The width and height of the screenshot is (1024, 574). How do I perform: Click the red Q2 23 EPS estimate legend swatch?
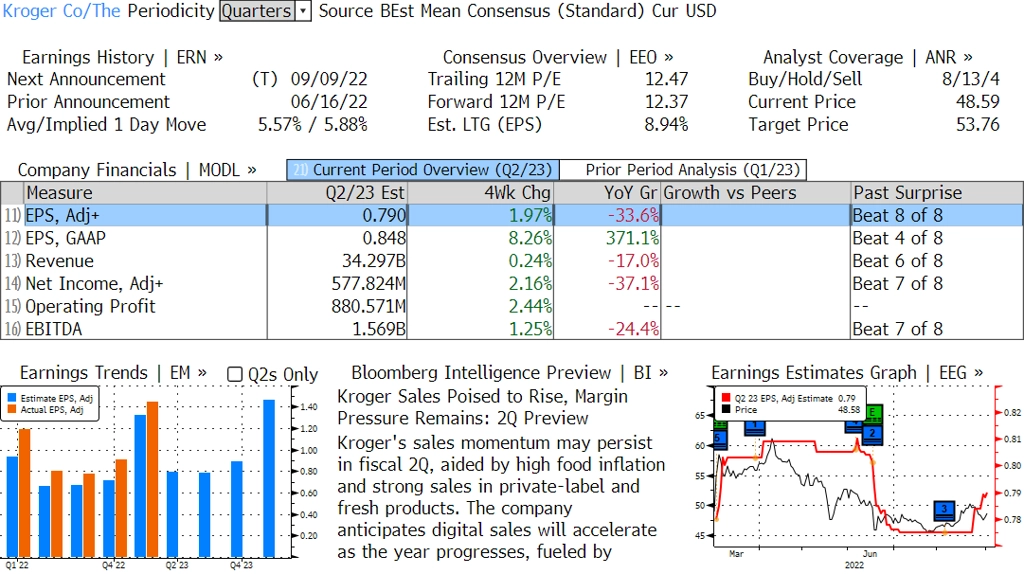pos(726,398)
